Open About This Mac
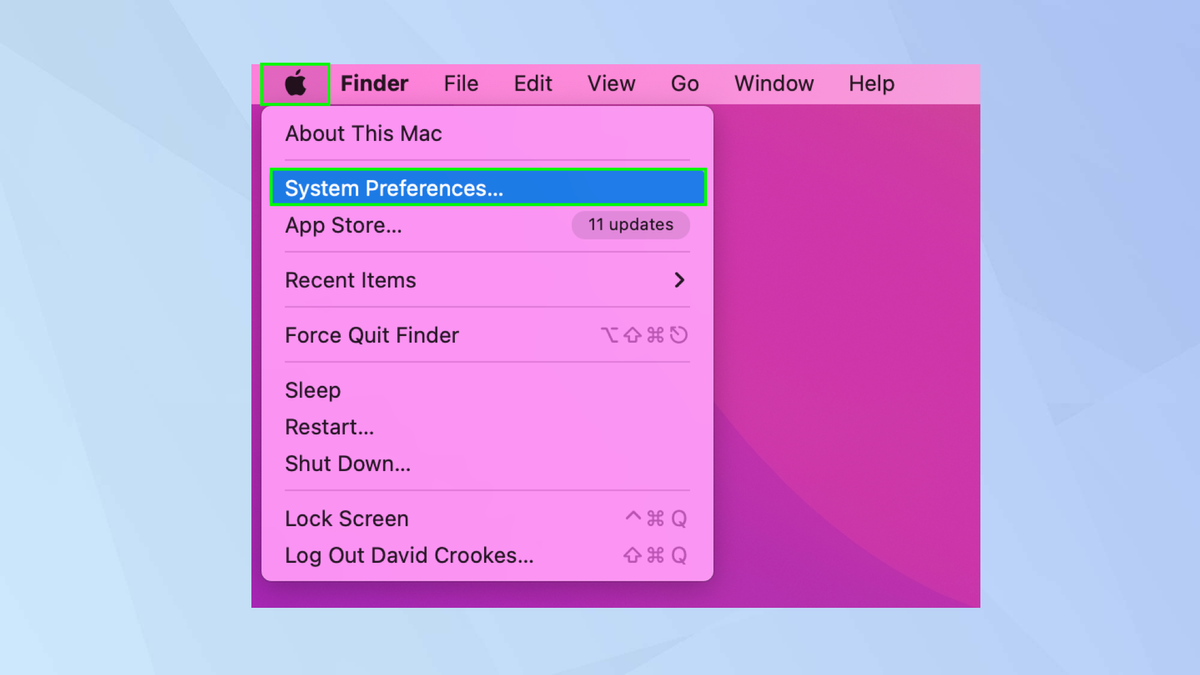This screenshot has height=675, width=1200. pos(363,133)
